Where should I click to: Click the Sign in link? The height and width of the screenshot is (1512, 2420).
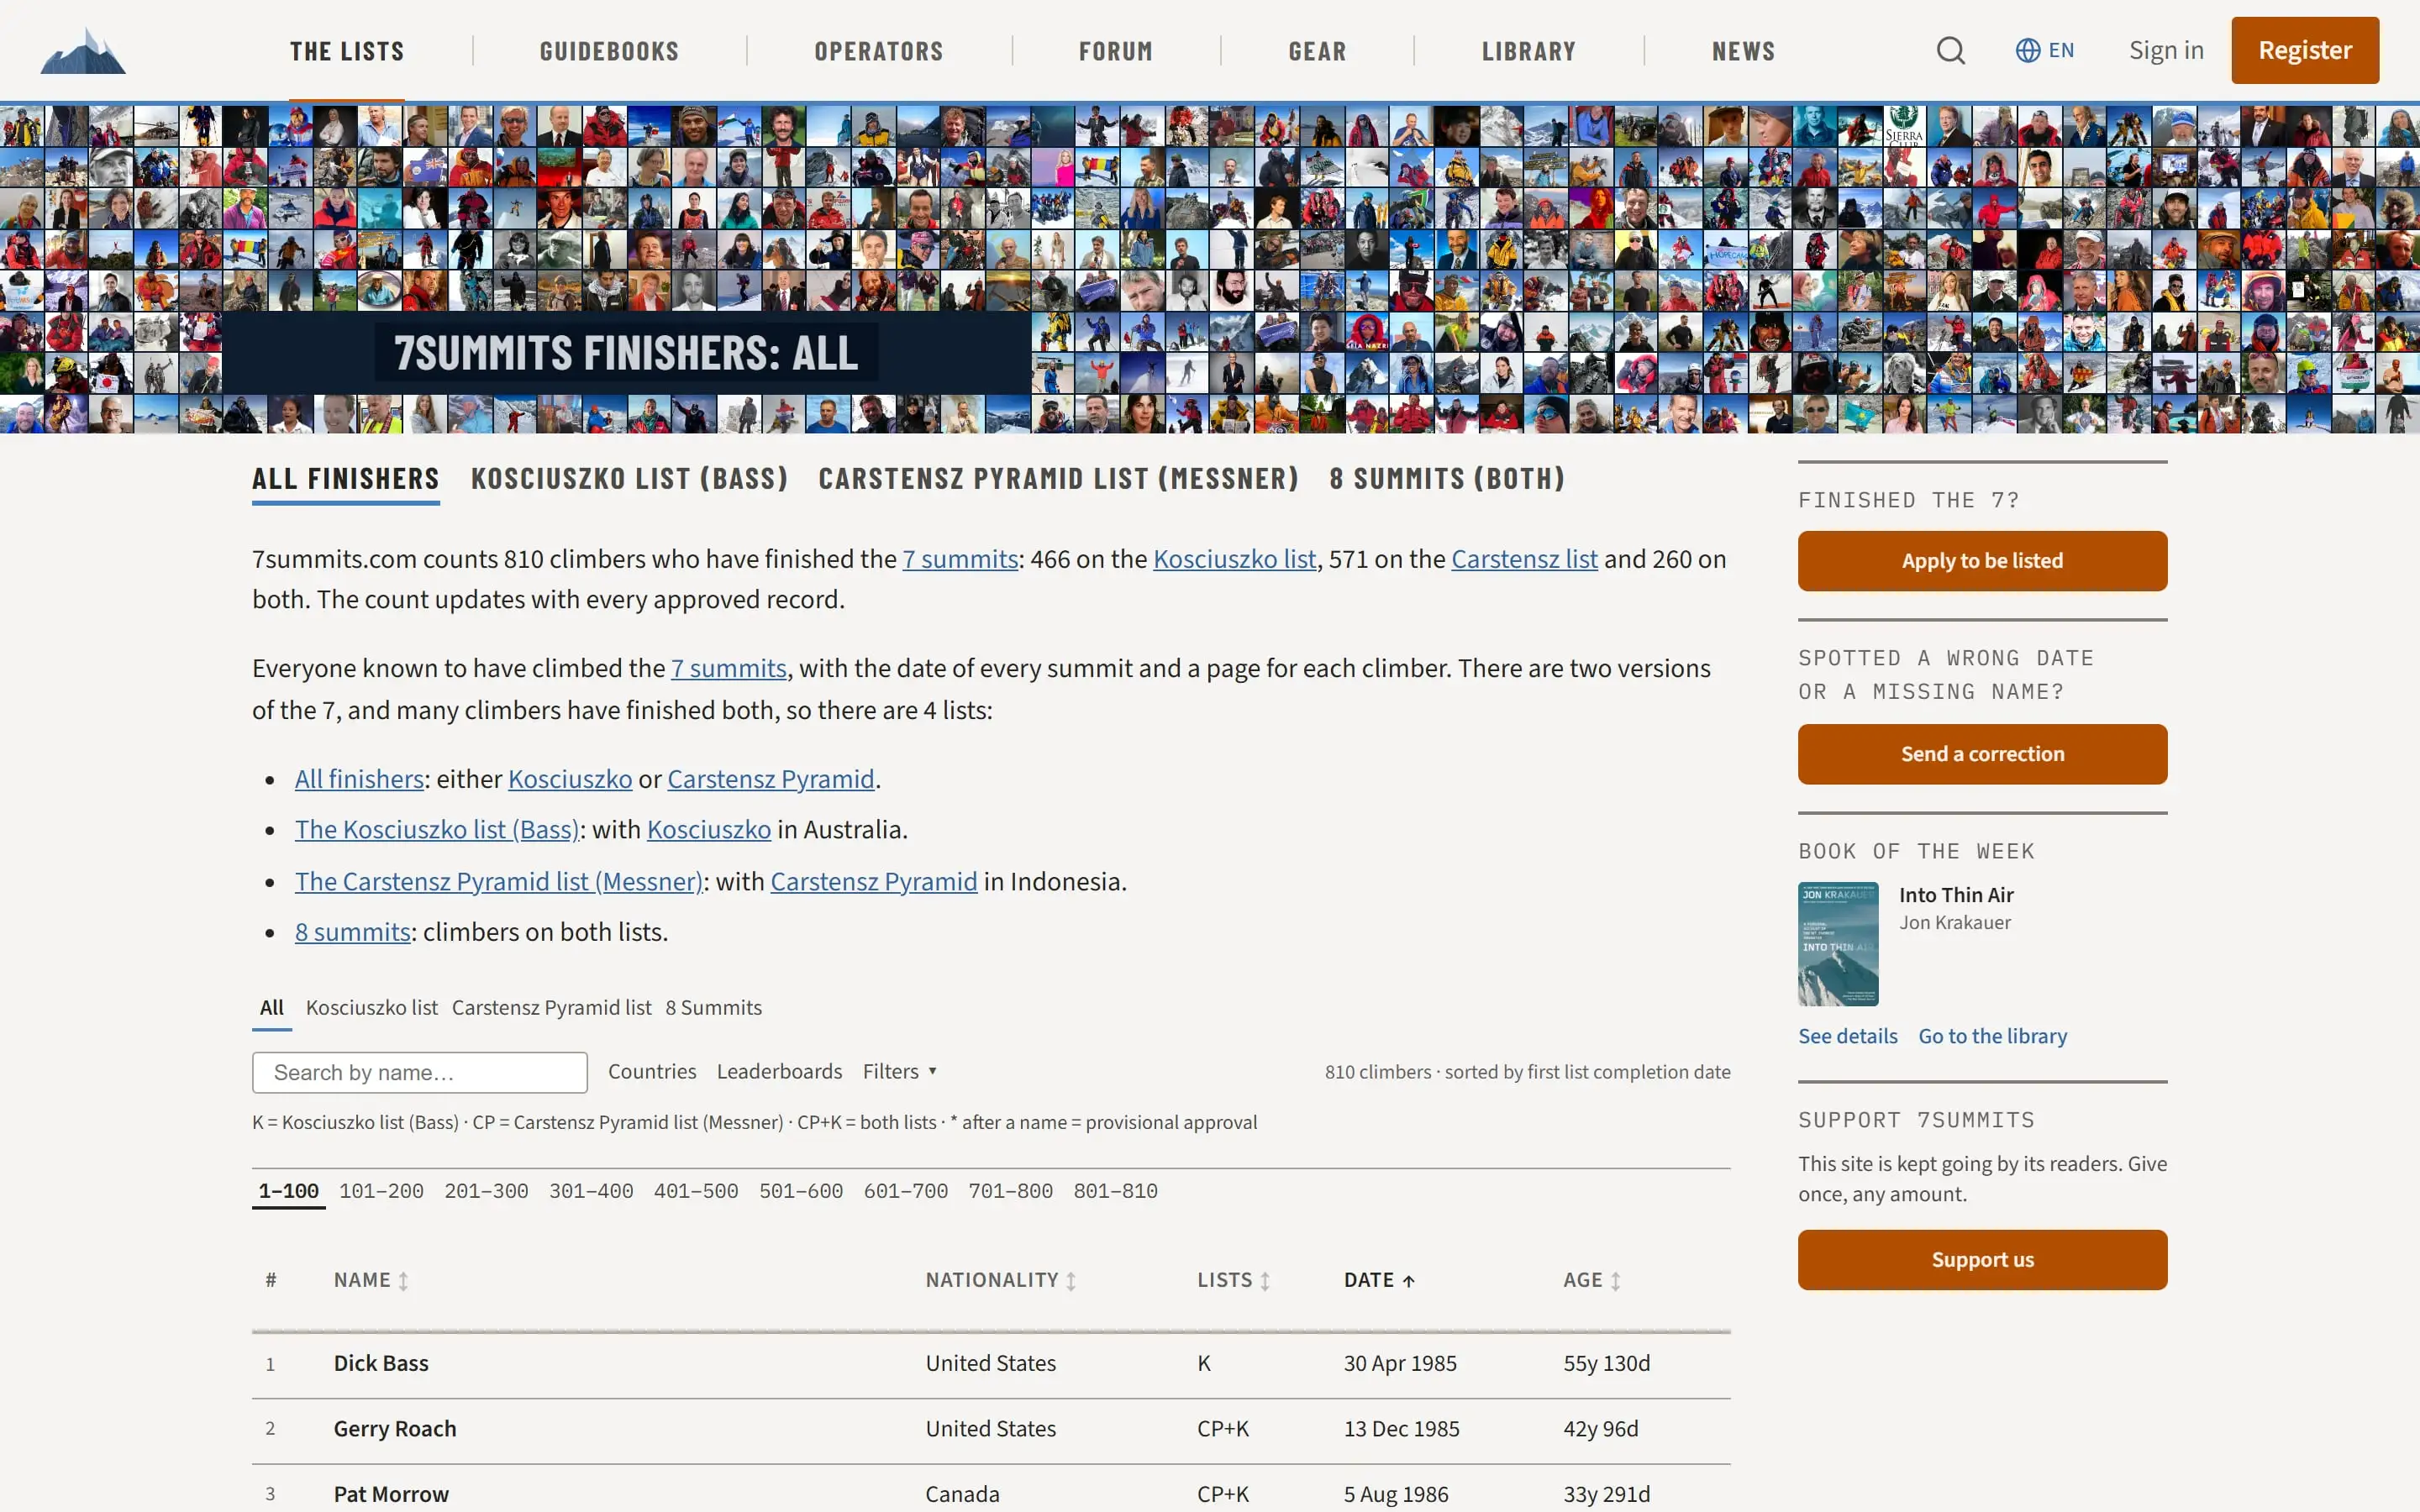click(2166, 50)
